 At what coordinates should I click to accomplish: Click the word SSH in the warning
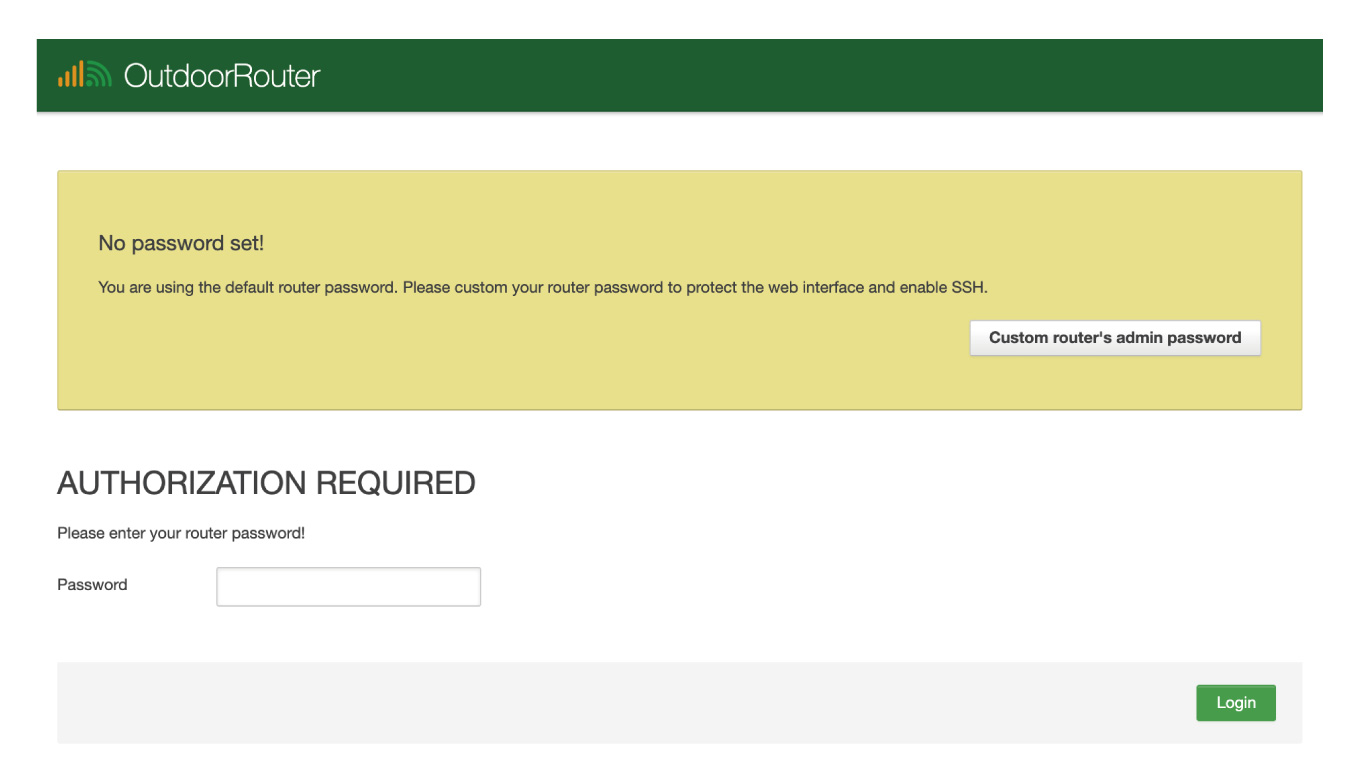click(x=968, y=288)
